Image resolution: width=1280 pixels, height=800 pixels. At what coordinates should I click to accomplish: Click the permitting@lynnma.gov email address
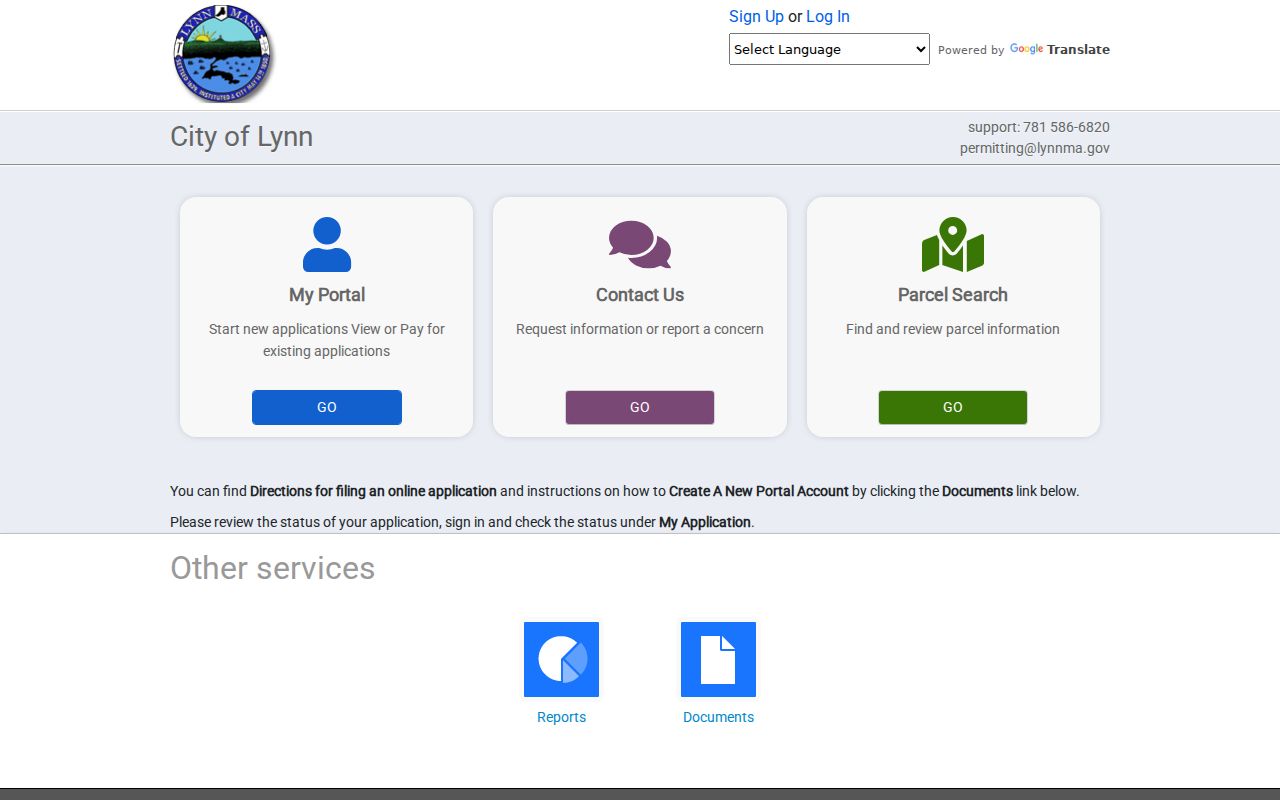tap(1035, 148)
